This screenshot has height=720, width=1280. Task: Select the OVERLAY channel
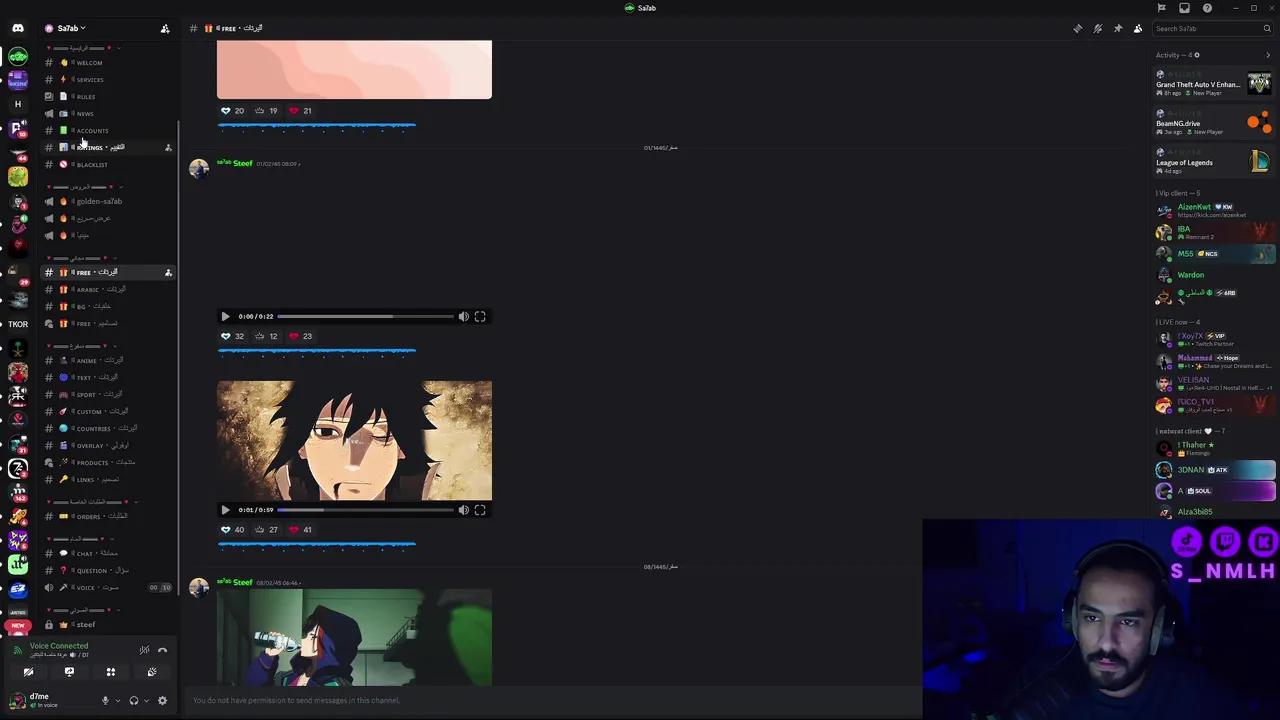(x=108, y=445)
